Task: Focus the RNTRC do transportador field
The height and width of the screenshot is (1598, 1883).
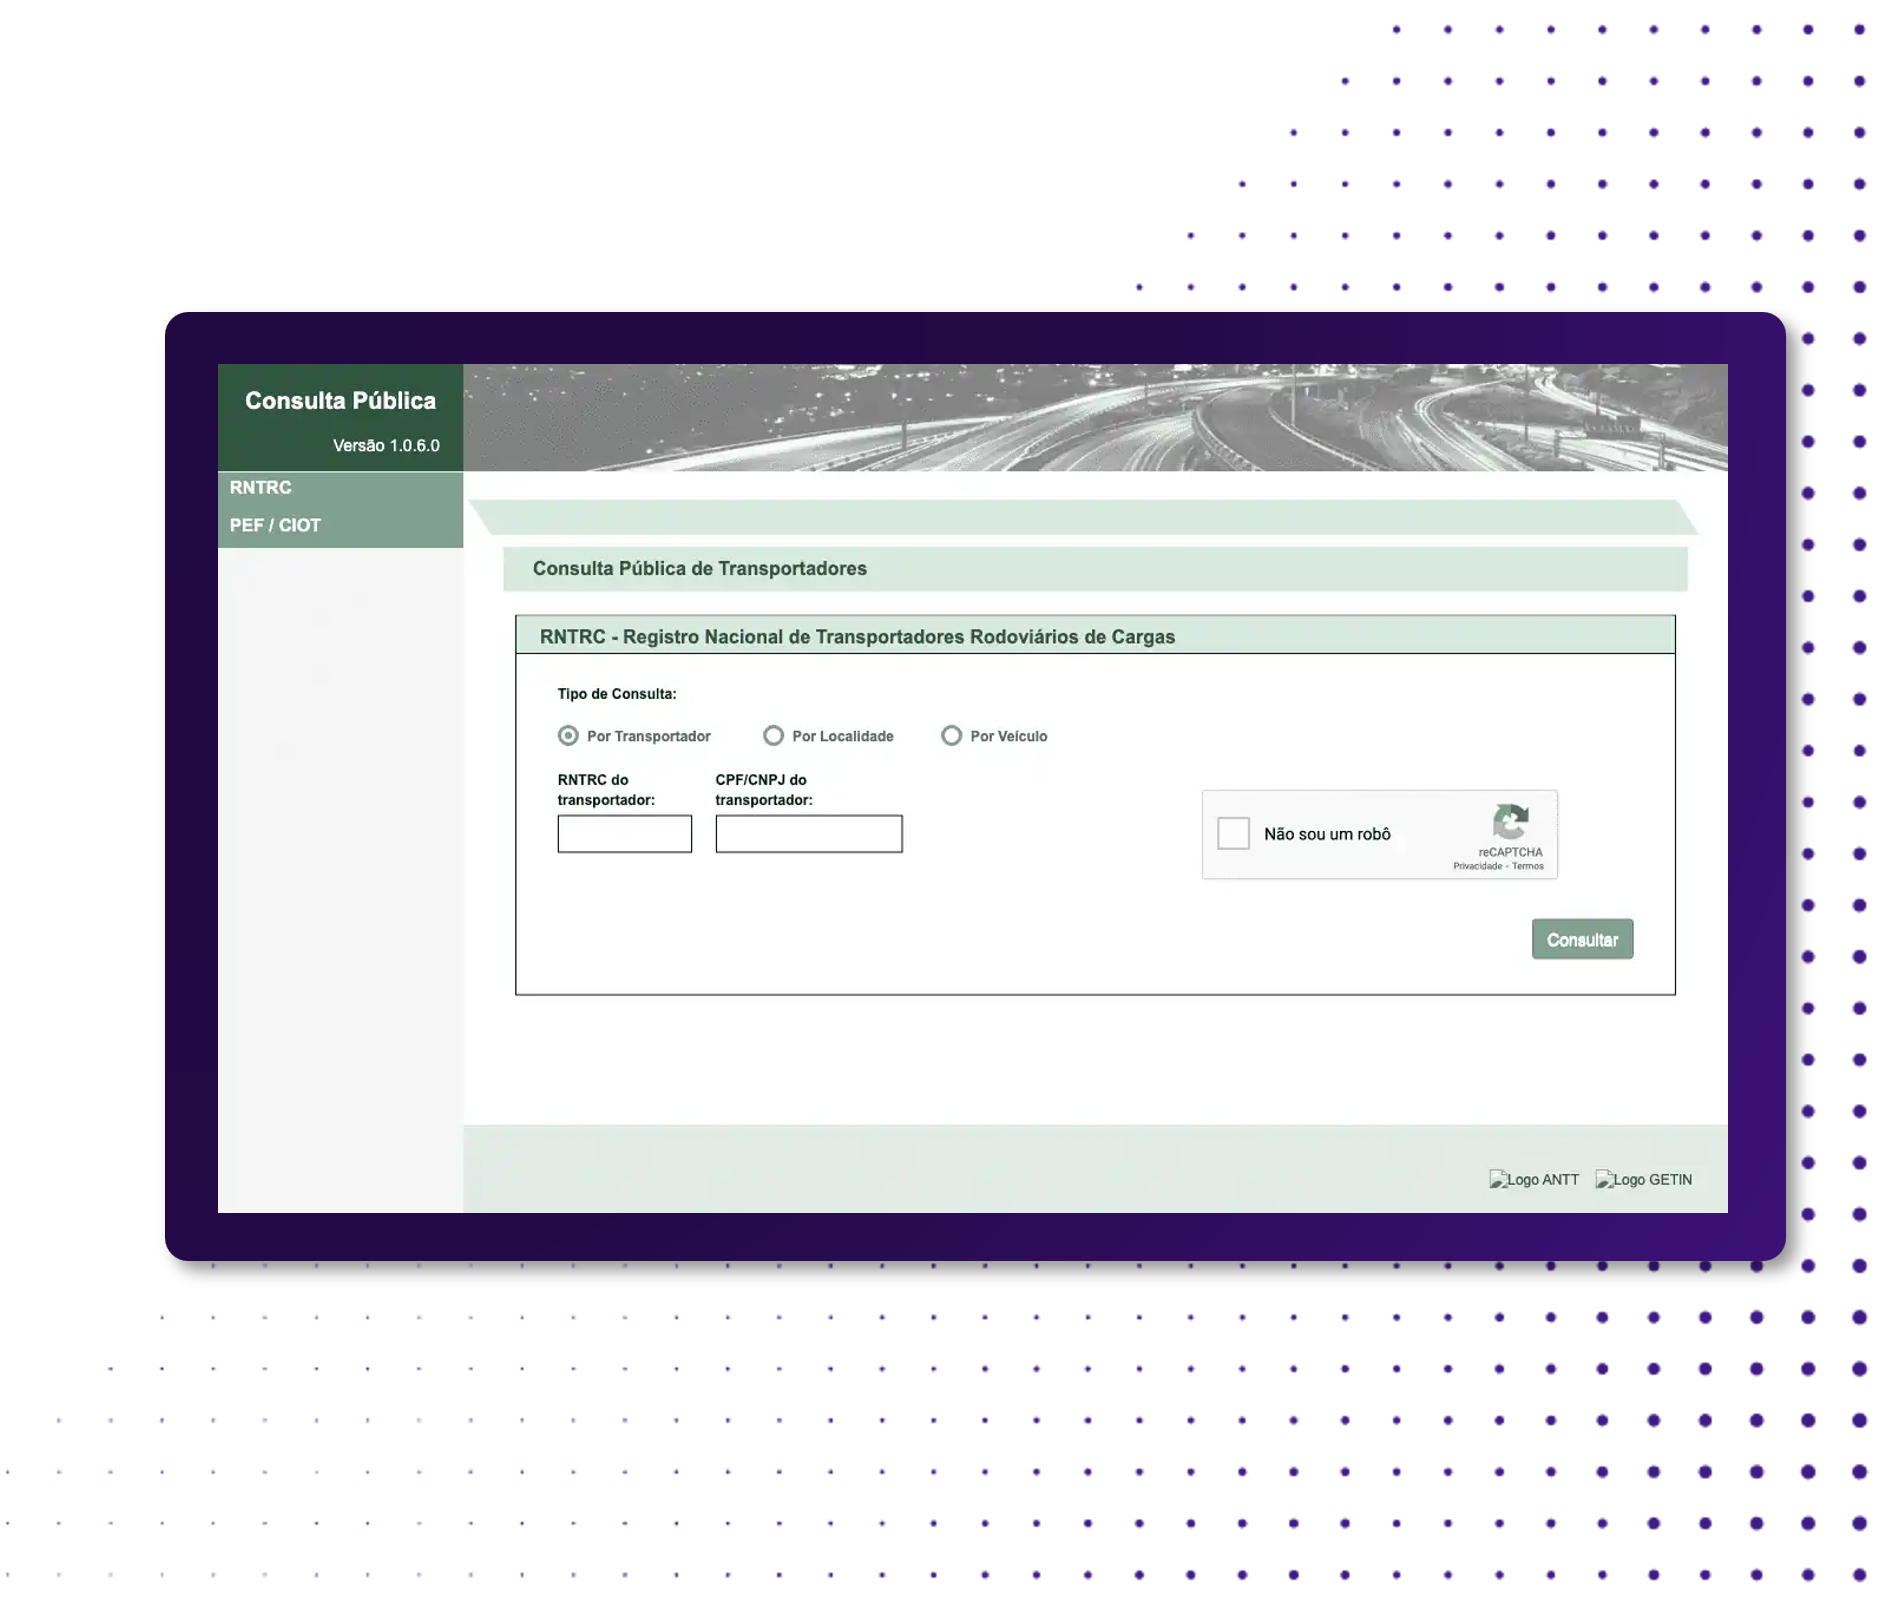Action: coord(624,833)
